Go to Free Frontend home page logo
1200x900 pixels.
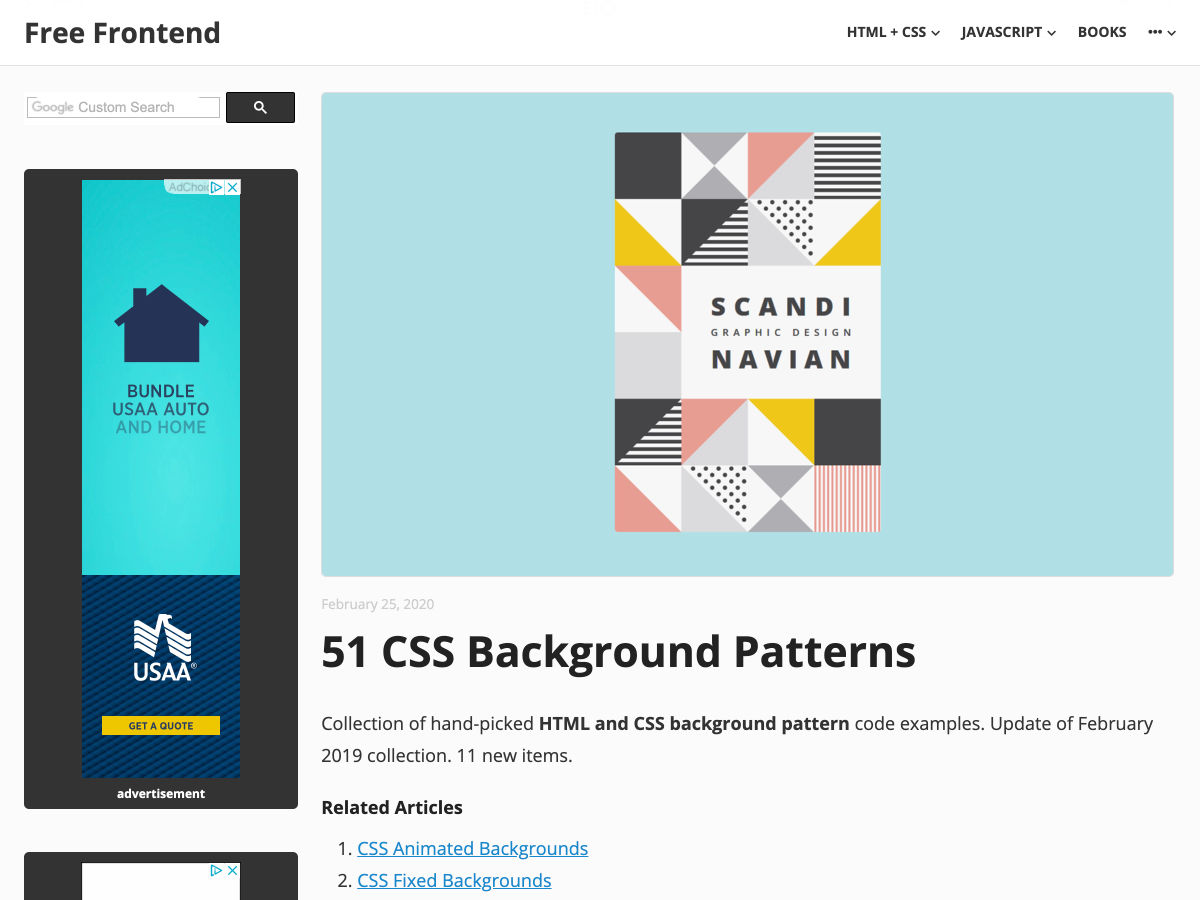point(122,33)
